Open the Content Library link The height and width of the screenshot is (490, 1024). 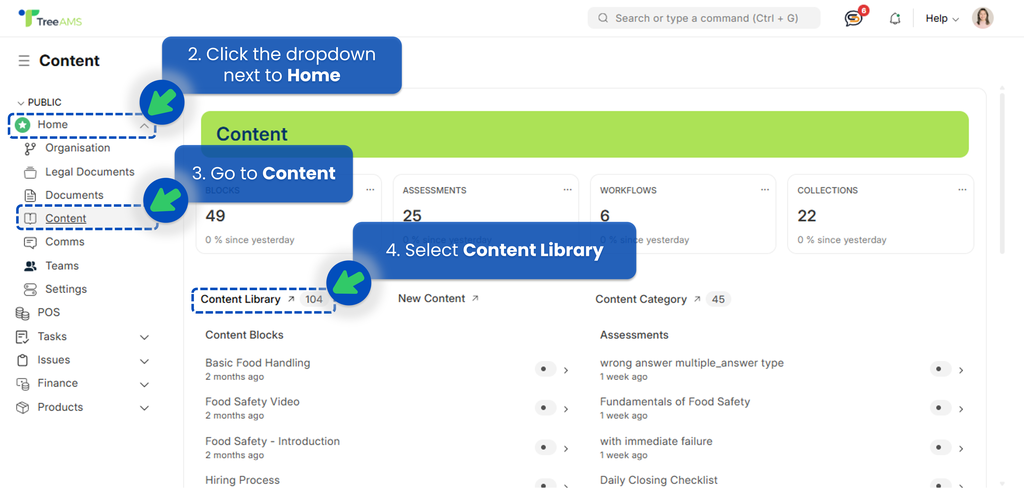[241, 299]
